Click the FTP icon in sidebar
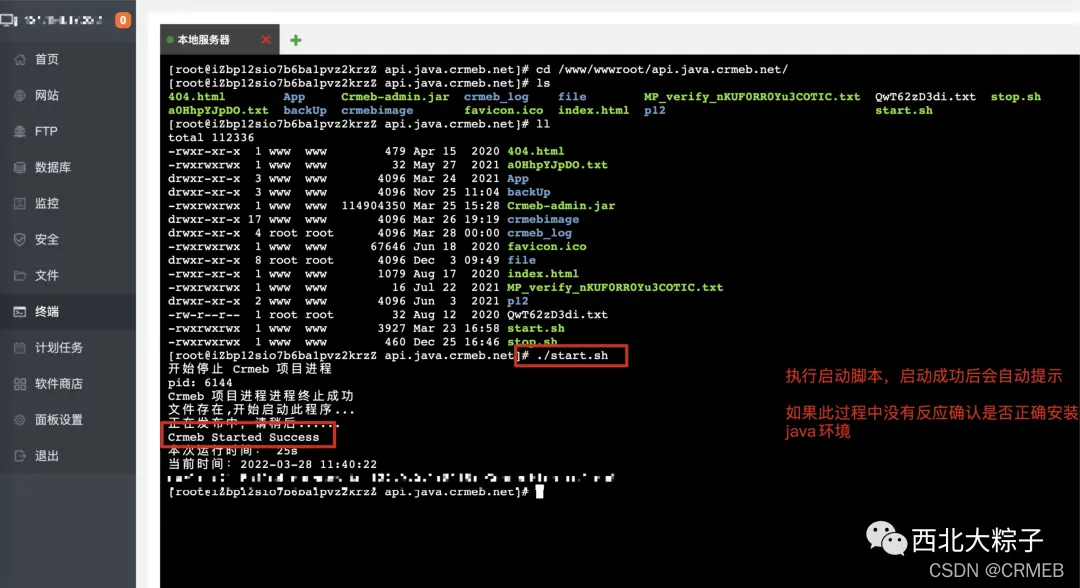The width and height of the screenshot is (1080, 588). (x=20, y=132)
